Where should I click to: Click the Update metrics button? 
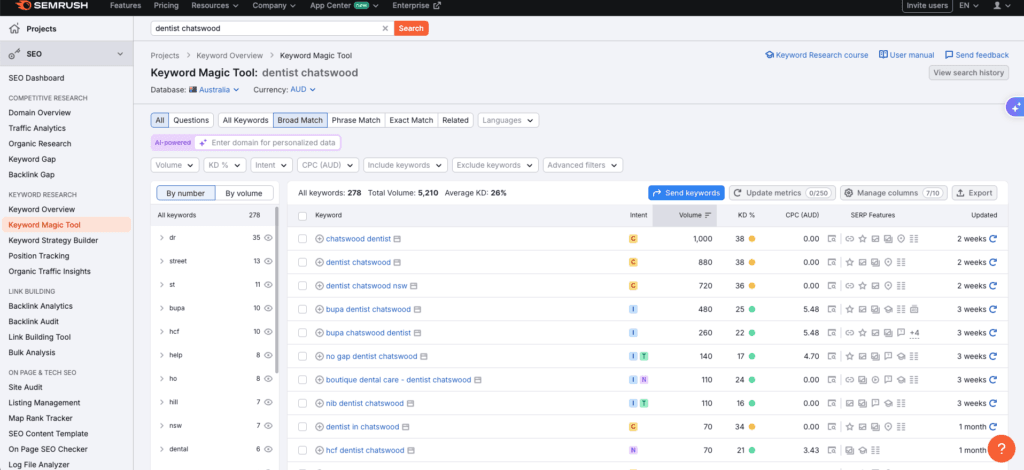point(782,193)
